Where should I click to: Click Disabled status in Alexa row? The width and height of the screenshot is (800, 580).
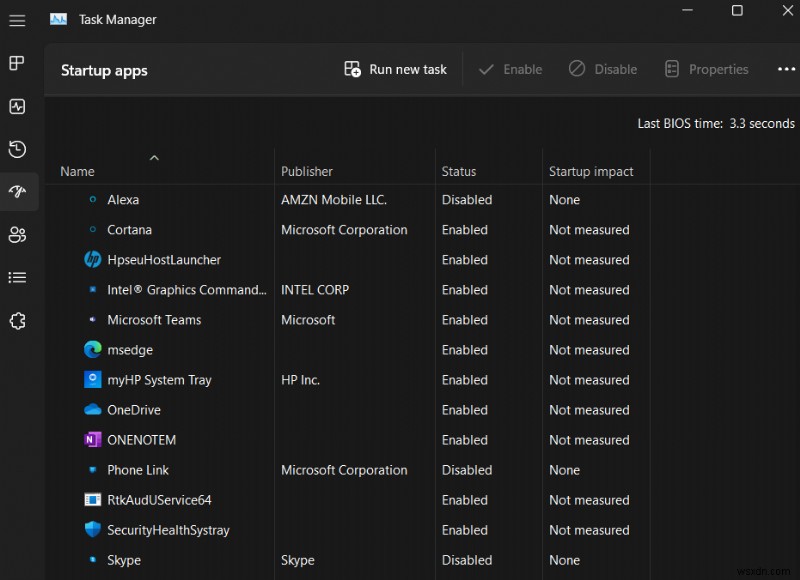(x=467, y=199)
